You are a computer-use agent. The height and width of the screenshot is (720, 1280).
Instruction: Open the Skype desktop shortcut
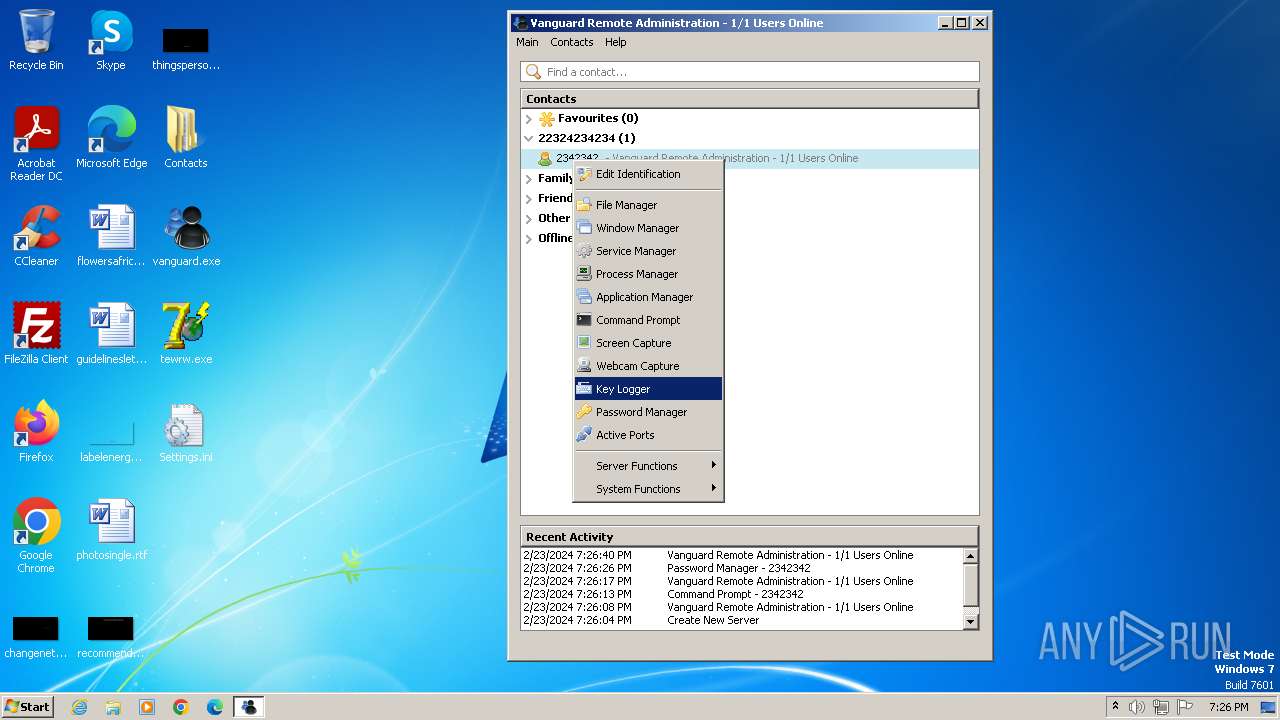click(x=111, y=40)
